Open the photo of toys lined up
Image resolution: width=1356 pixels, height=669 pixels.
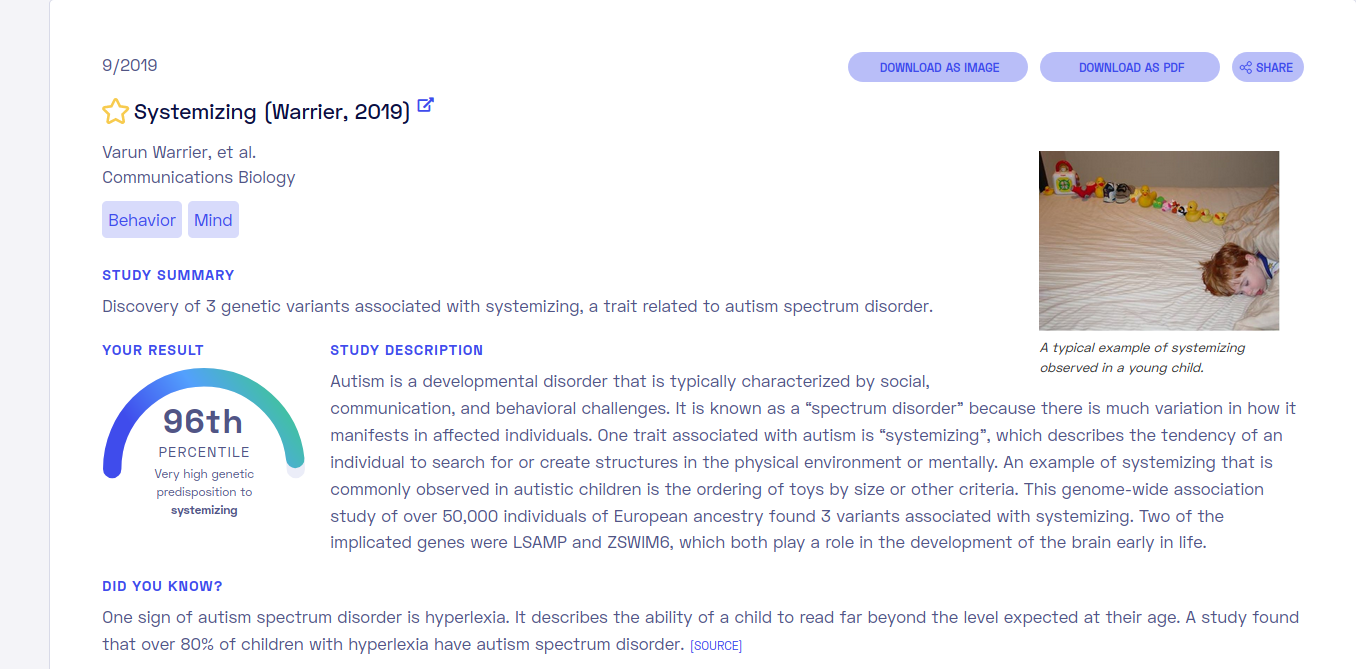(x=1158, y=240)
